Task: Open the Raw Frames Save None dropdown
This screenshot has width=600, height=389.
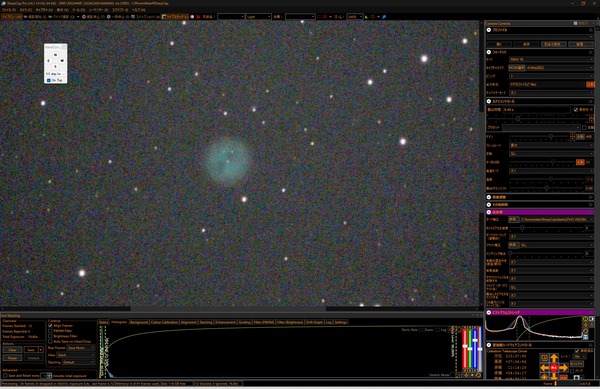Action: tap(80, 348)
